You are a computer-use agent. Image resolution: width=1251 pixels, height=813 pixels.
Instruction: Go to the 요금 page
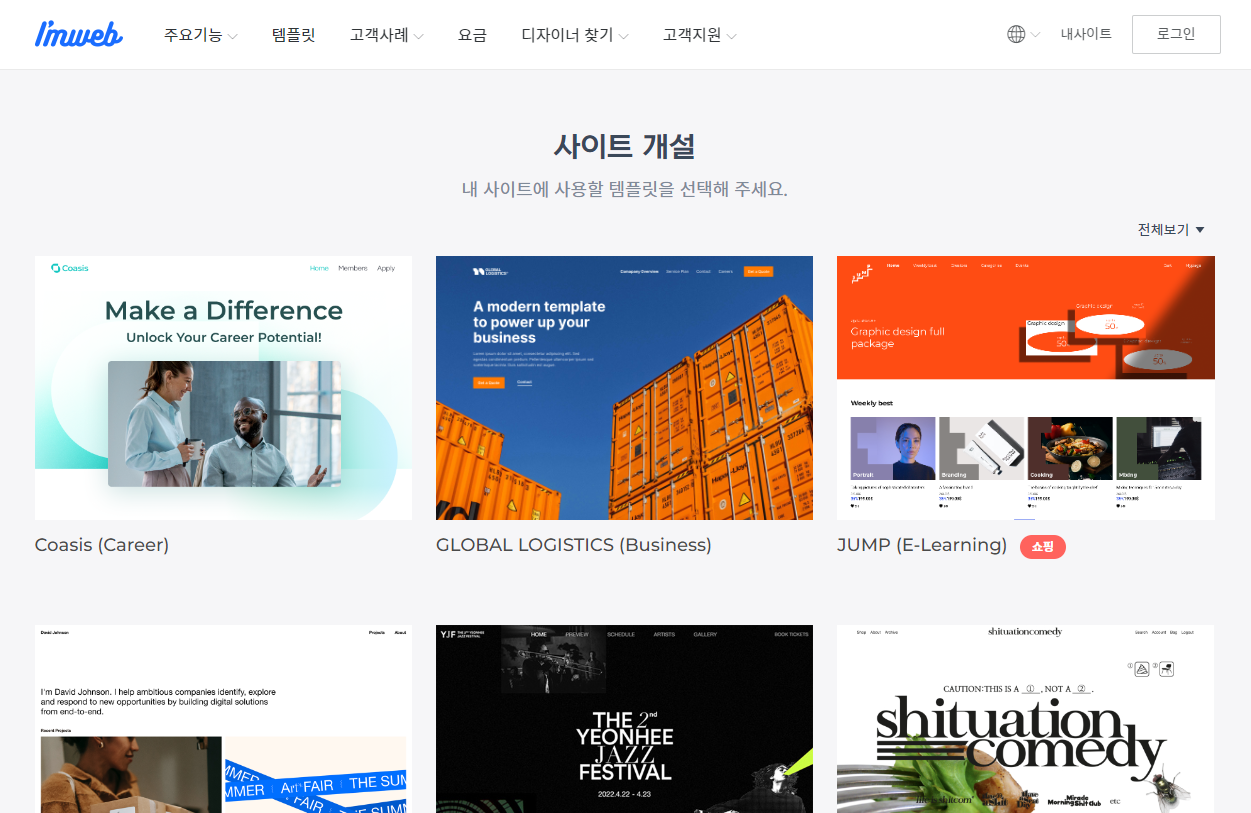point(472,35)
